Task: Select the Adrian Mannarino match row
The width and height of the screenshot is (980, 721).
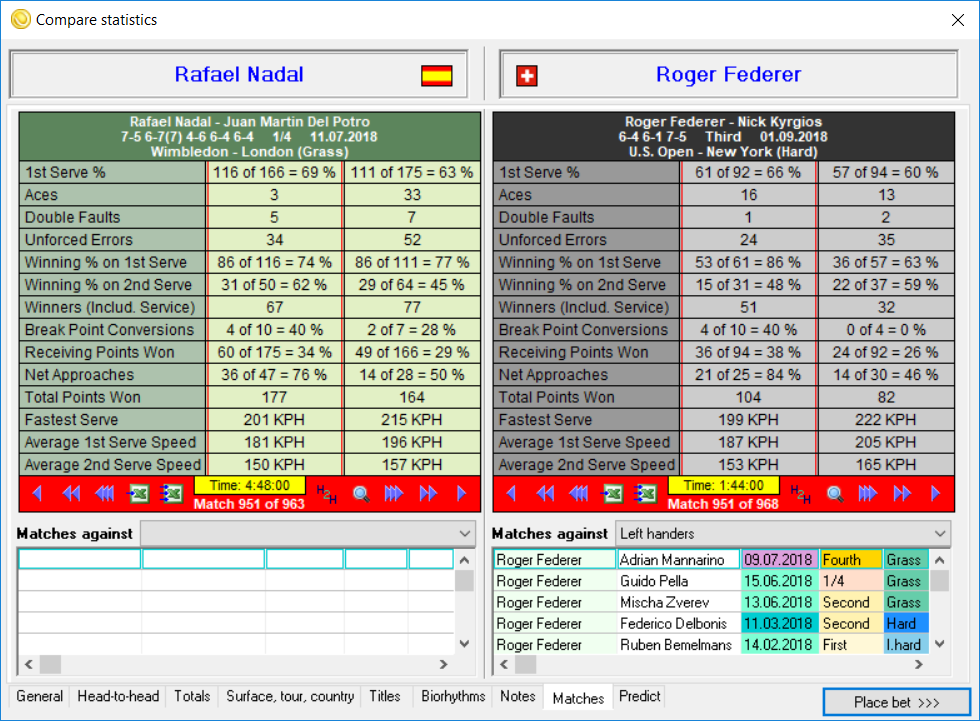Action: click(x=711, y=560)
